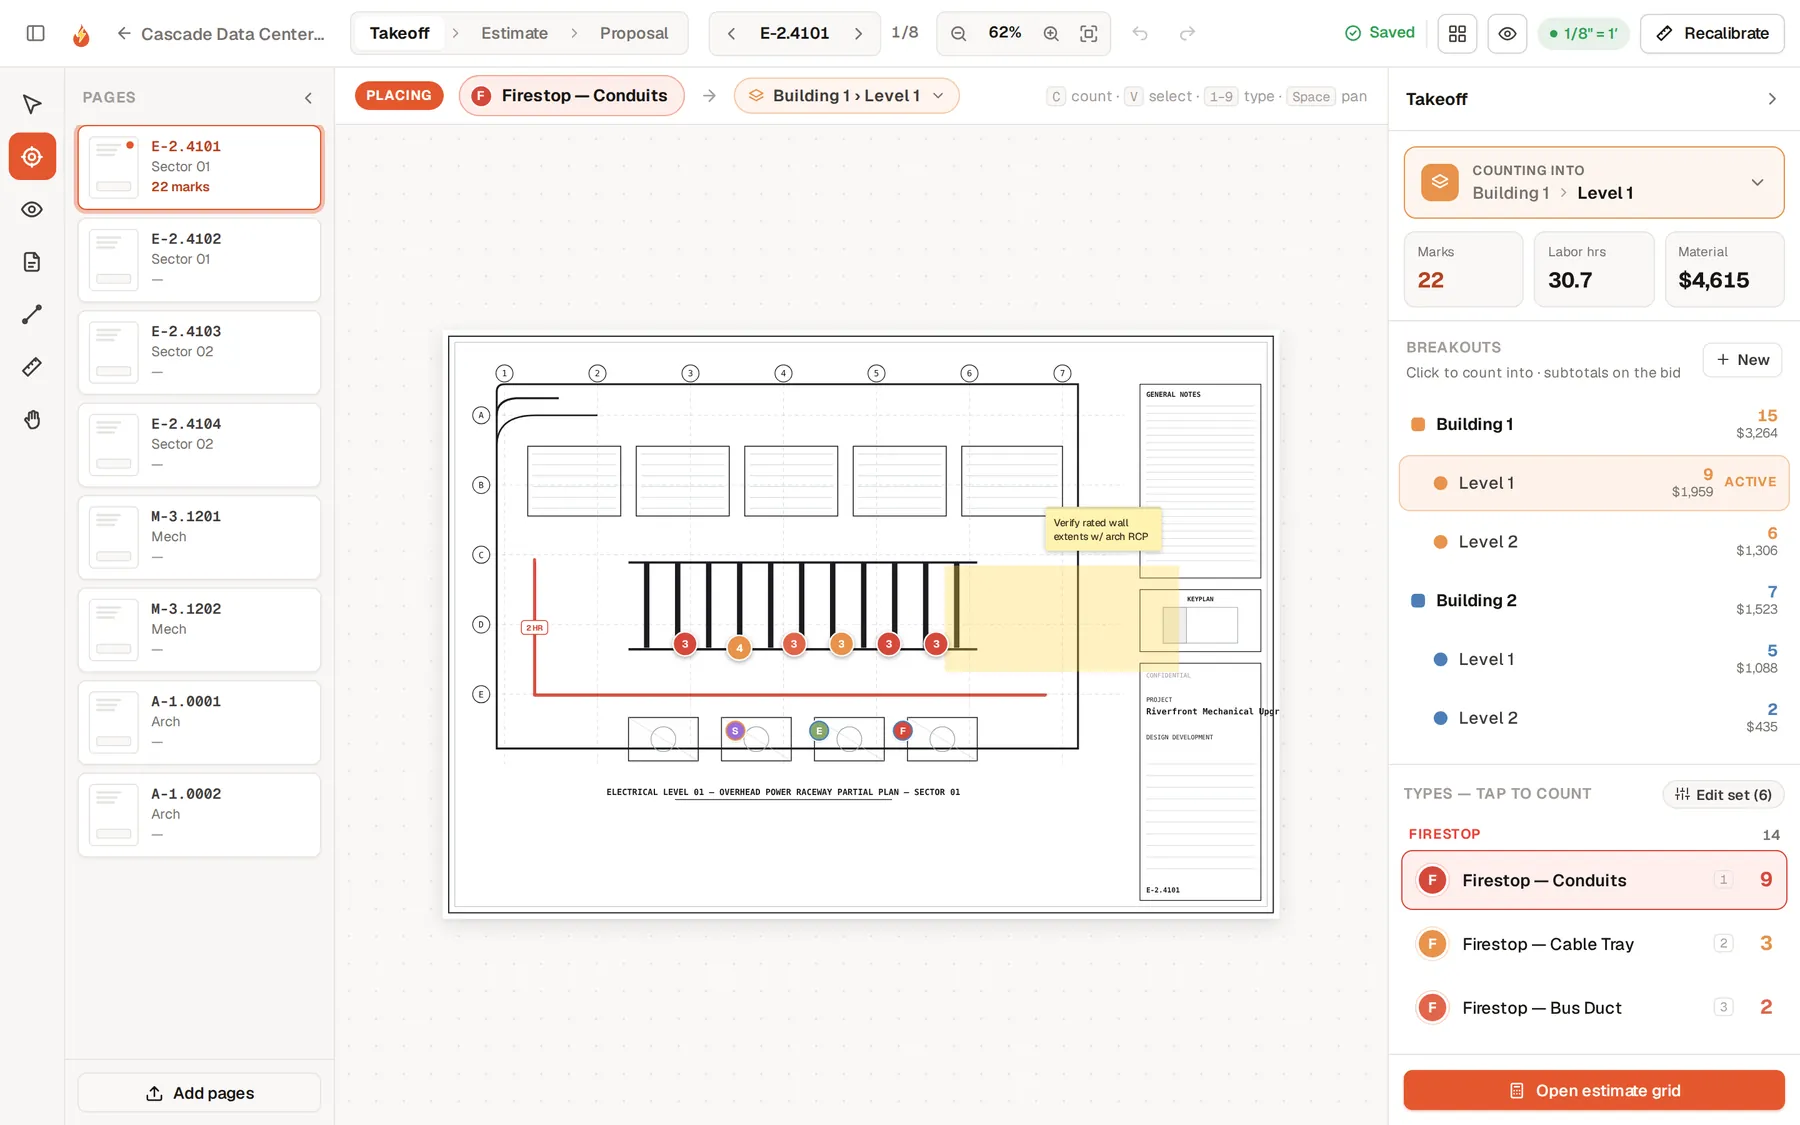The height and width of the screenshot is (1125, 1800).
Task: Undo the last action
Action: pyautogui.click(x=1140, y=33)
